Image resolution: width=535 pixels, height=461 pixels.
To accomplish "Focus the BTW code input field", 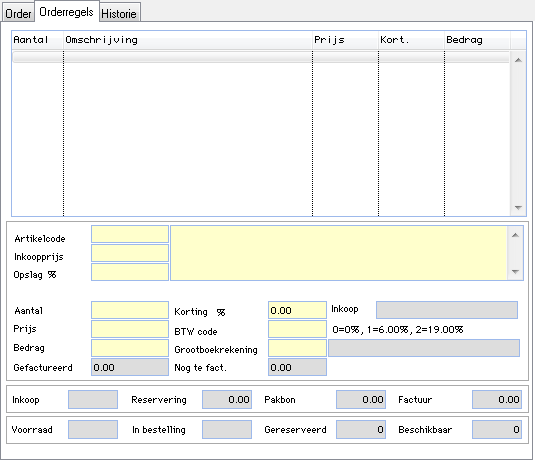I will [298, 329].
